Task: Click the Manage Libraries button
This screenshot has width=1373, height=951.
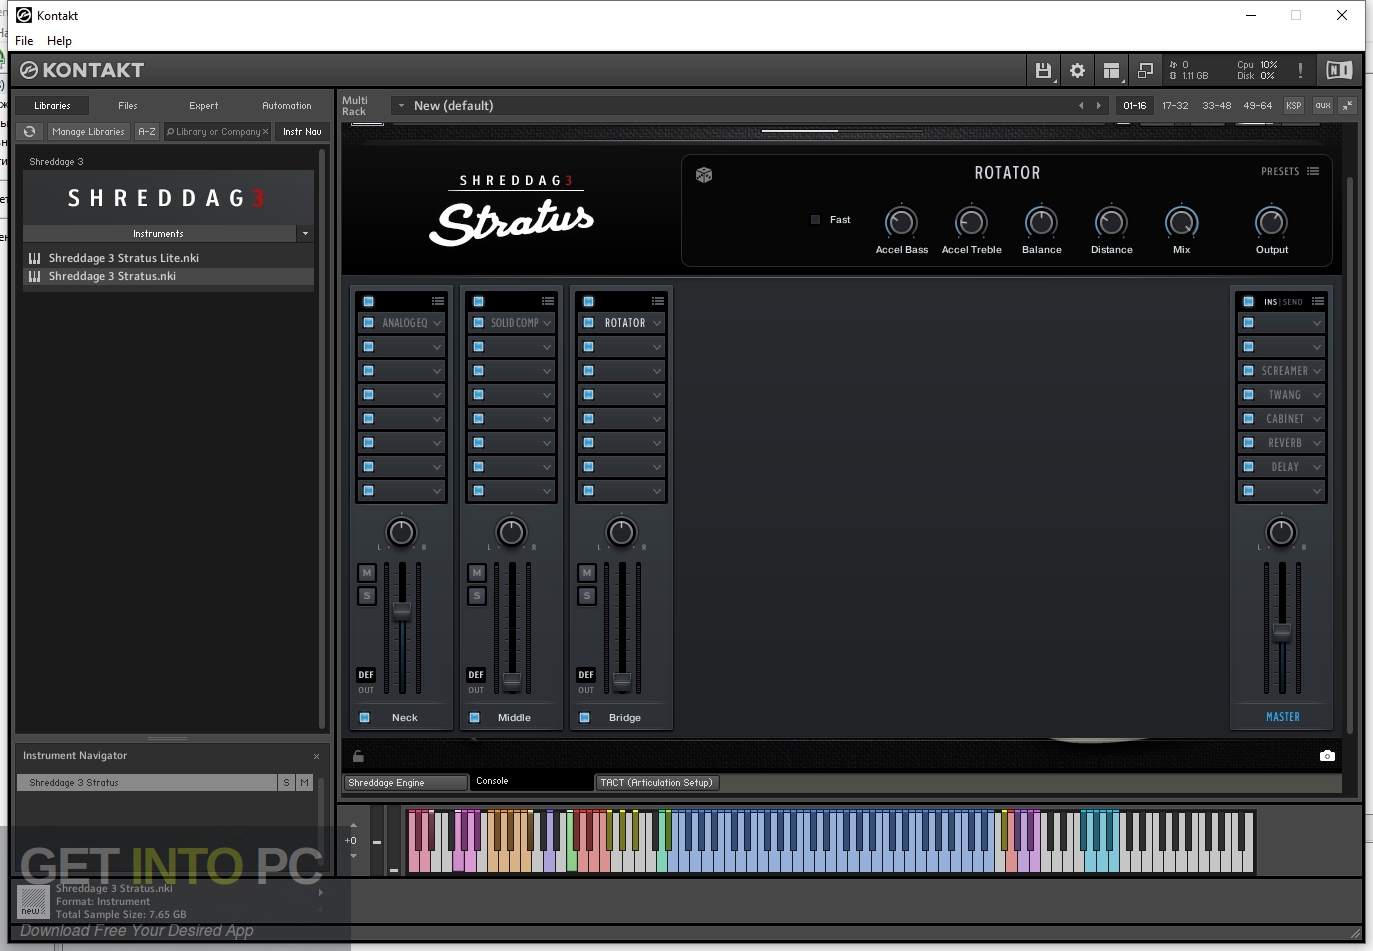Action: click(89, 131)
